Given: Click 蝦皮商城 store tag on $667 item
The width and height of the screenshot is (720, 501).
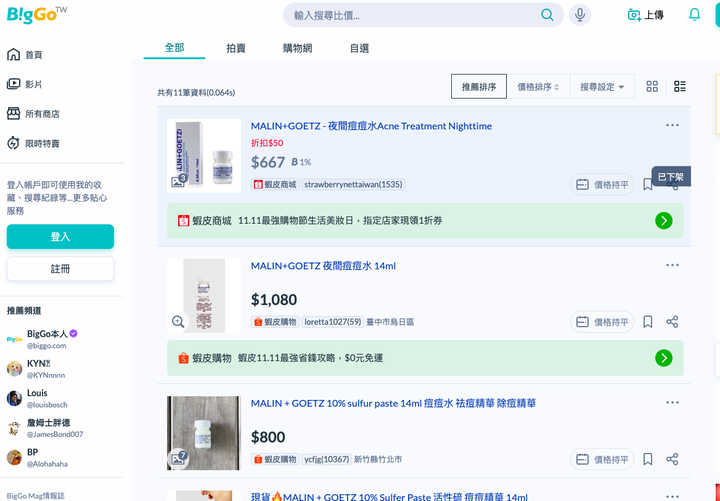Looking at the screenshot, I should [x=275, y=185].
